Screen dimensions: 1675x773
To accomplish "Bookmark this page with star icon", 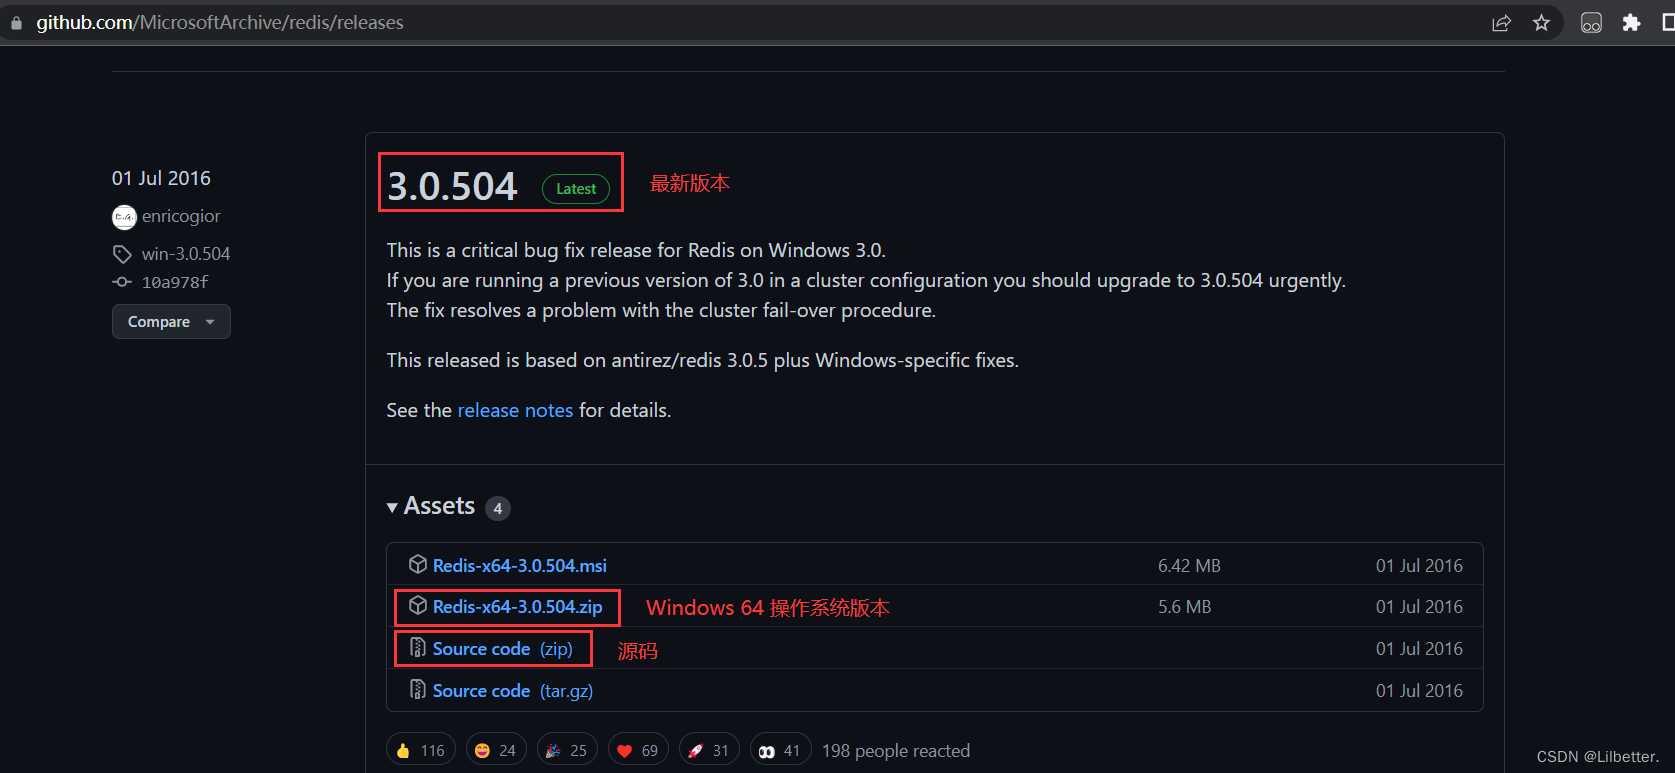I will click(1541, 23).
